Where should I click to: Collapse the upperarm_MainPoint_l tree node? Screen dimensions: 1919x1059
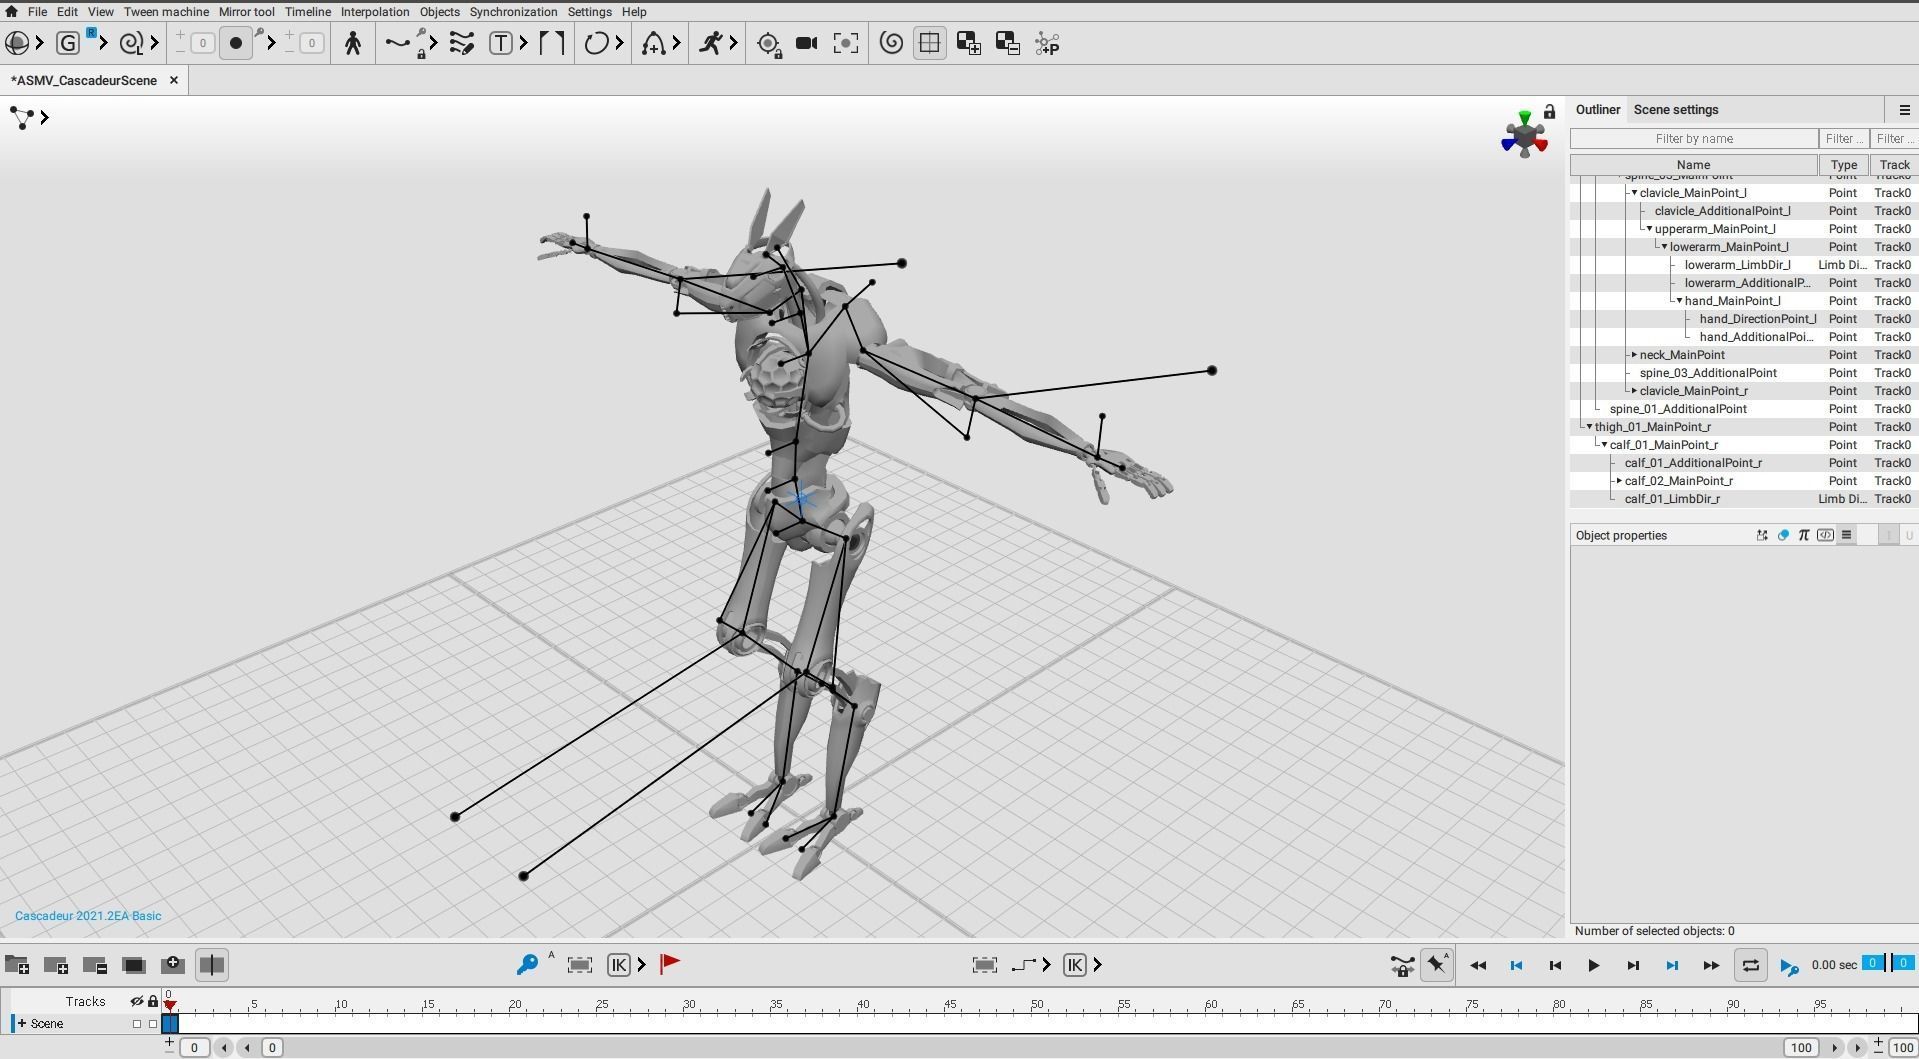click(x=1650, y=229)
